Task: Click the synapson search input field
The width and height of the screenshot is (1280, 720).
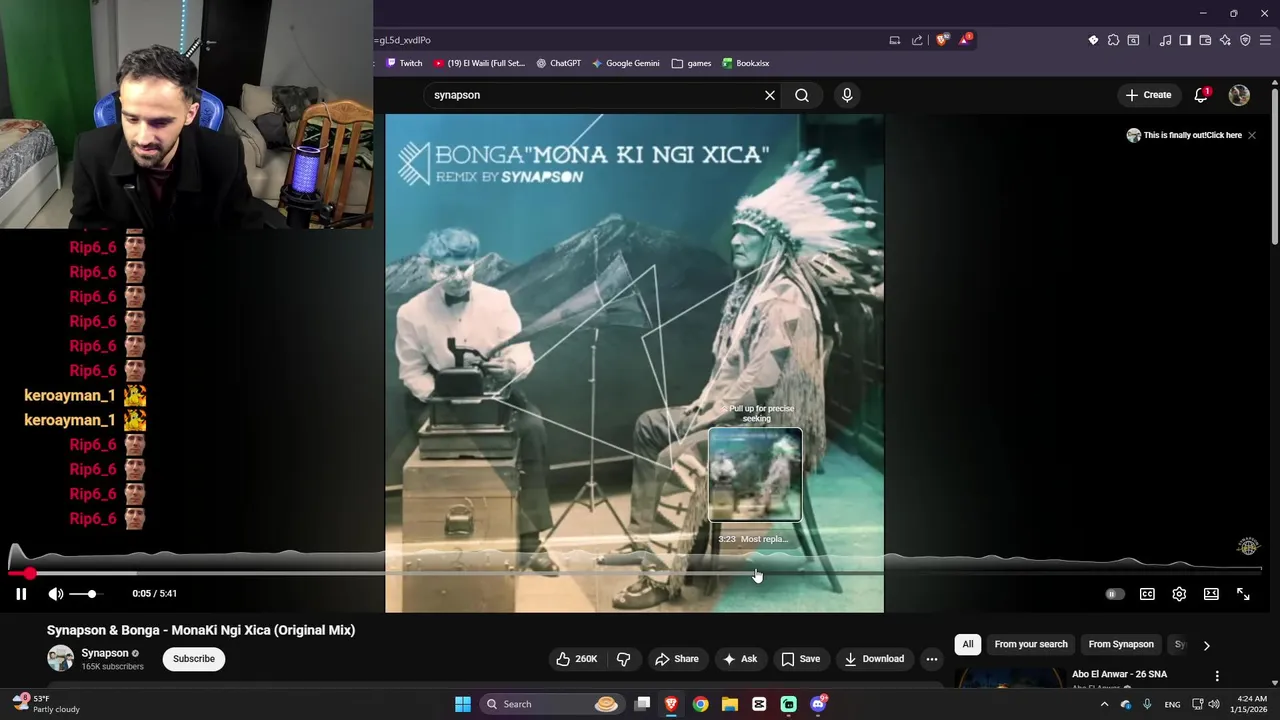Action: point(595,95)
